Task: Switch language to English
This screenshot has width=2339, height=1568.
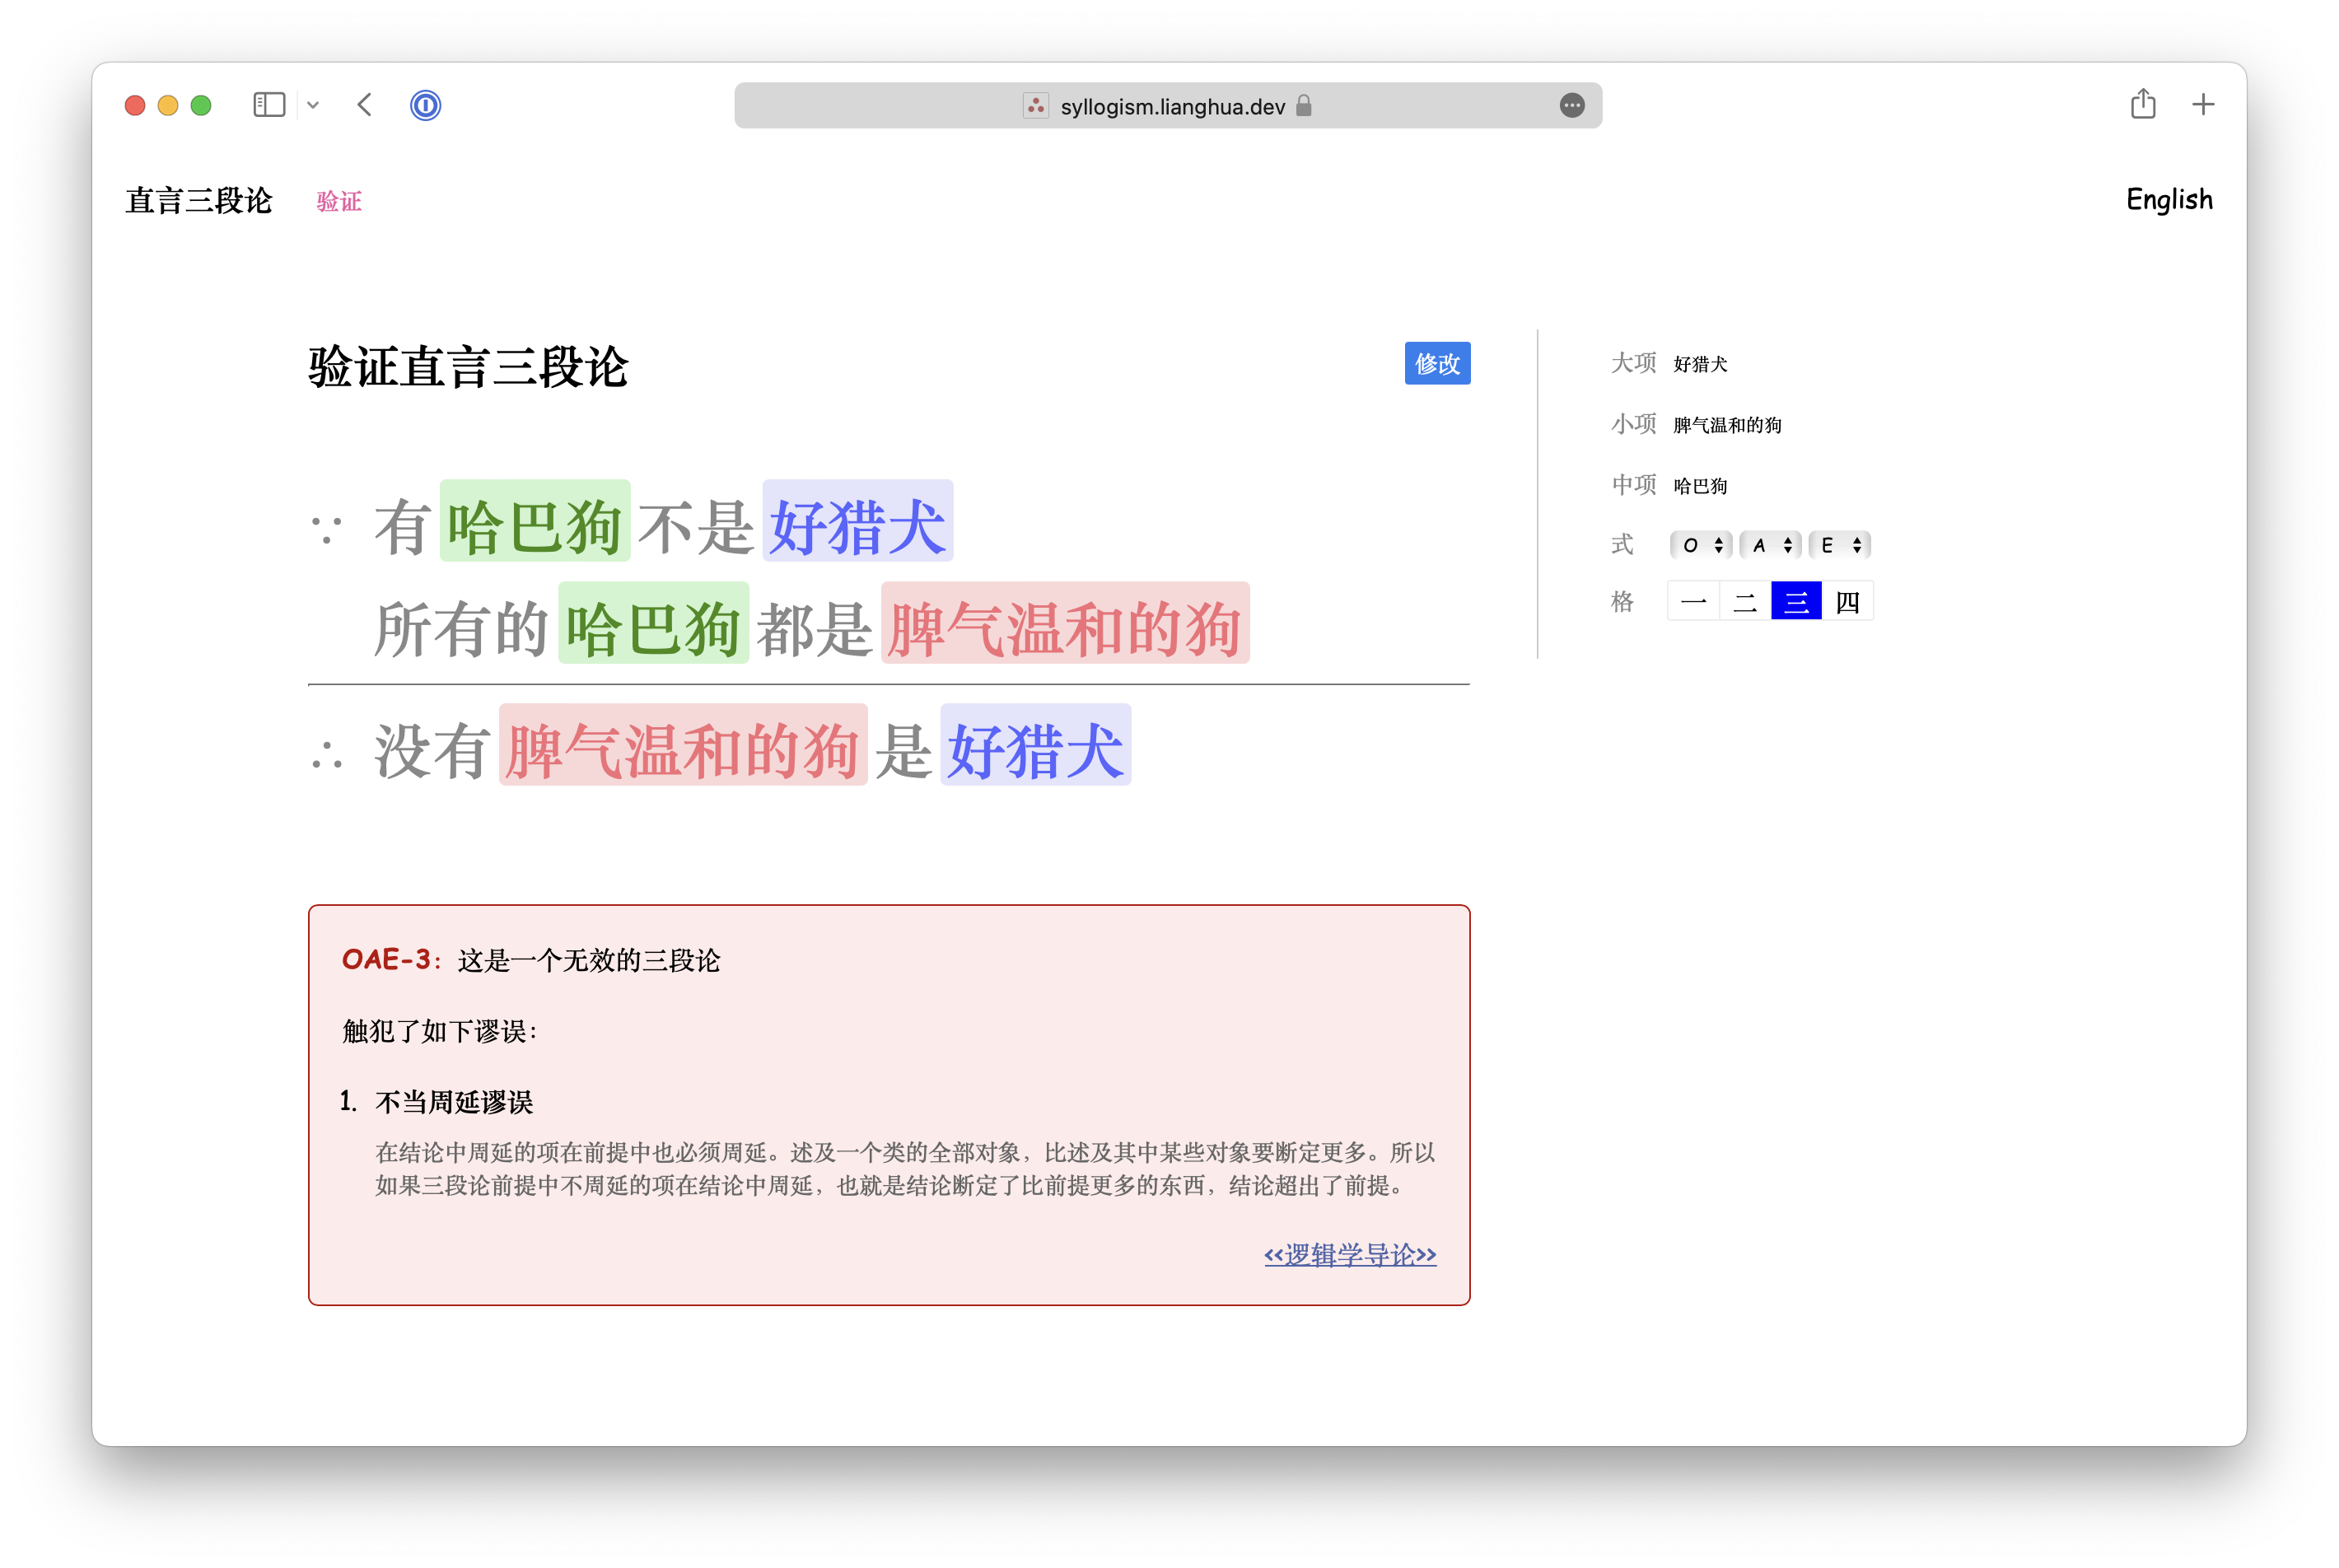Action: coord(2168,199)
